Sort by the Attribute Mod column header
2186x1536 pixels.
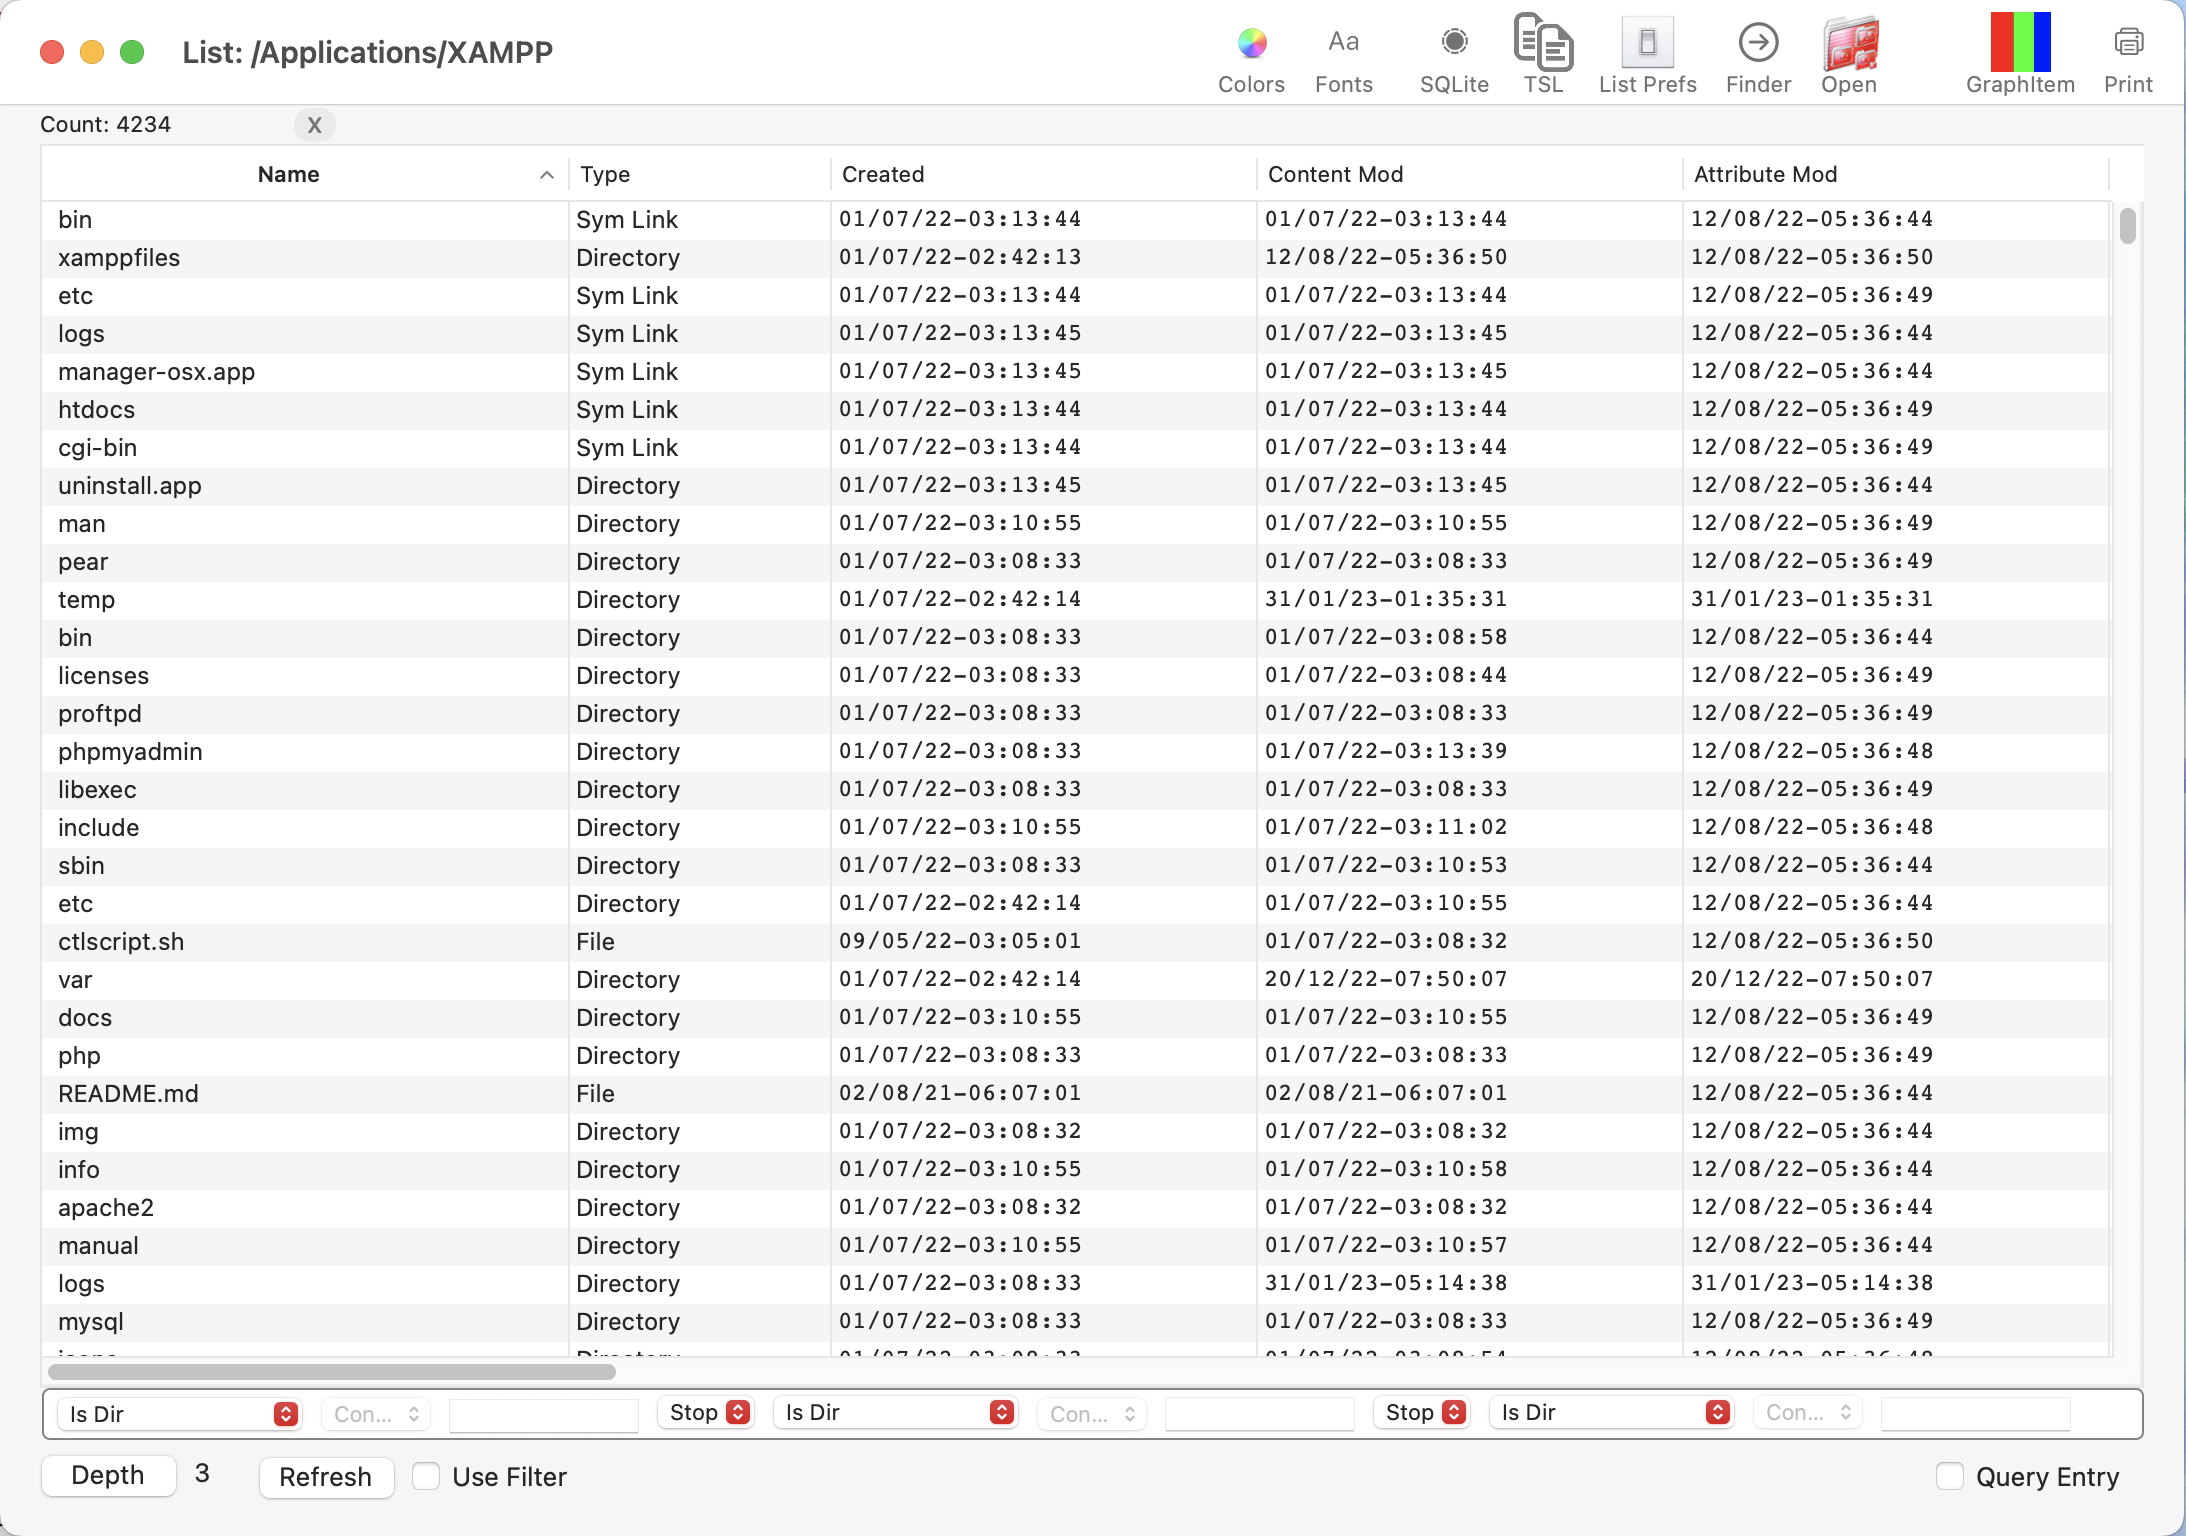pos(1895,174)
